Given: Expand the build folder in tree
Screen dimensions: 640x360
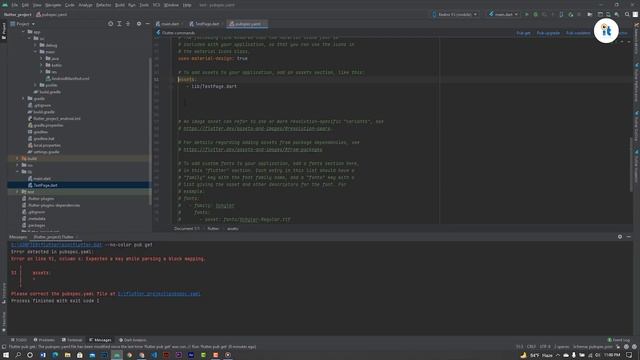Looking at the screenshot, I should coord(17,158).
